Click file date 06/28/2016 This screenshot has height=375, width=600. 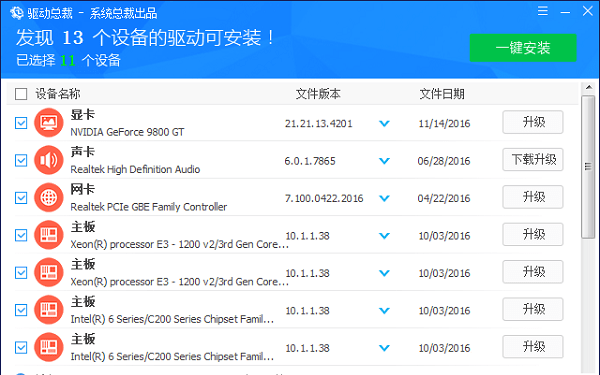pos(444,161)
